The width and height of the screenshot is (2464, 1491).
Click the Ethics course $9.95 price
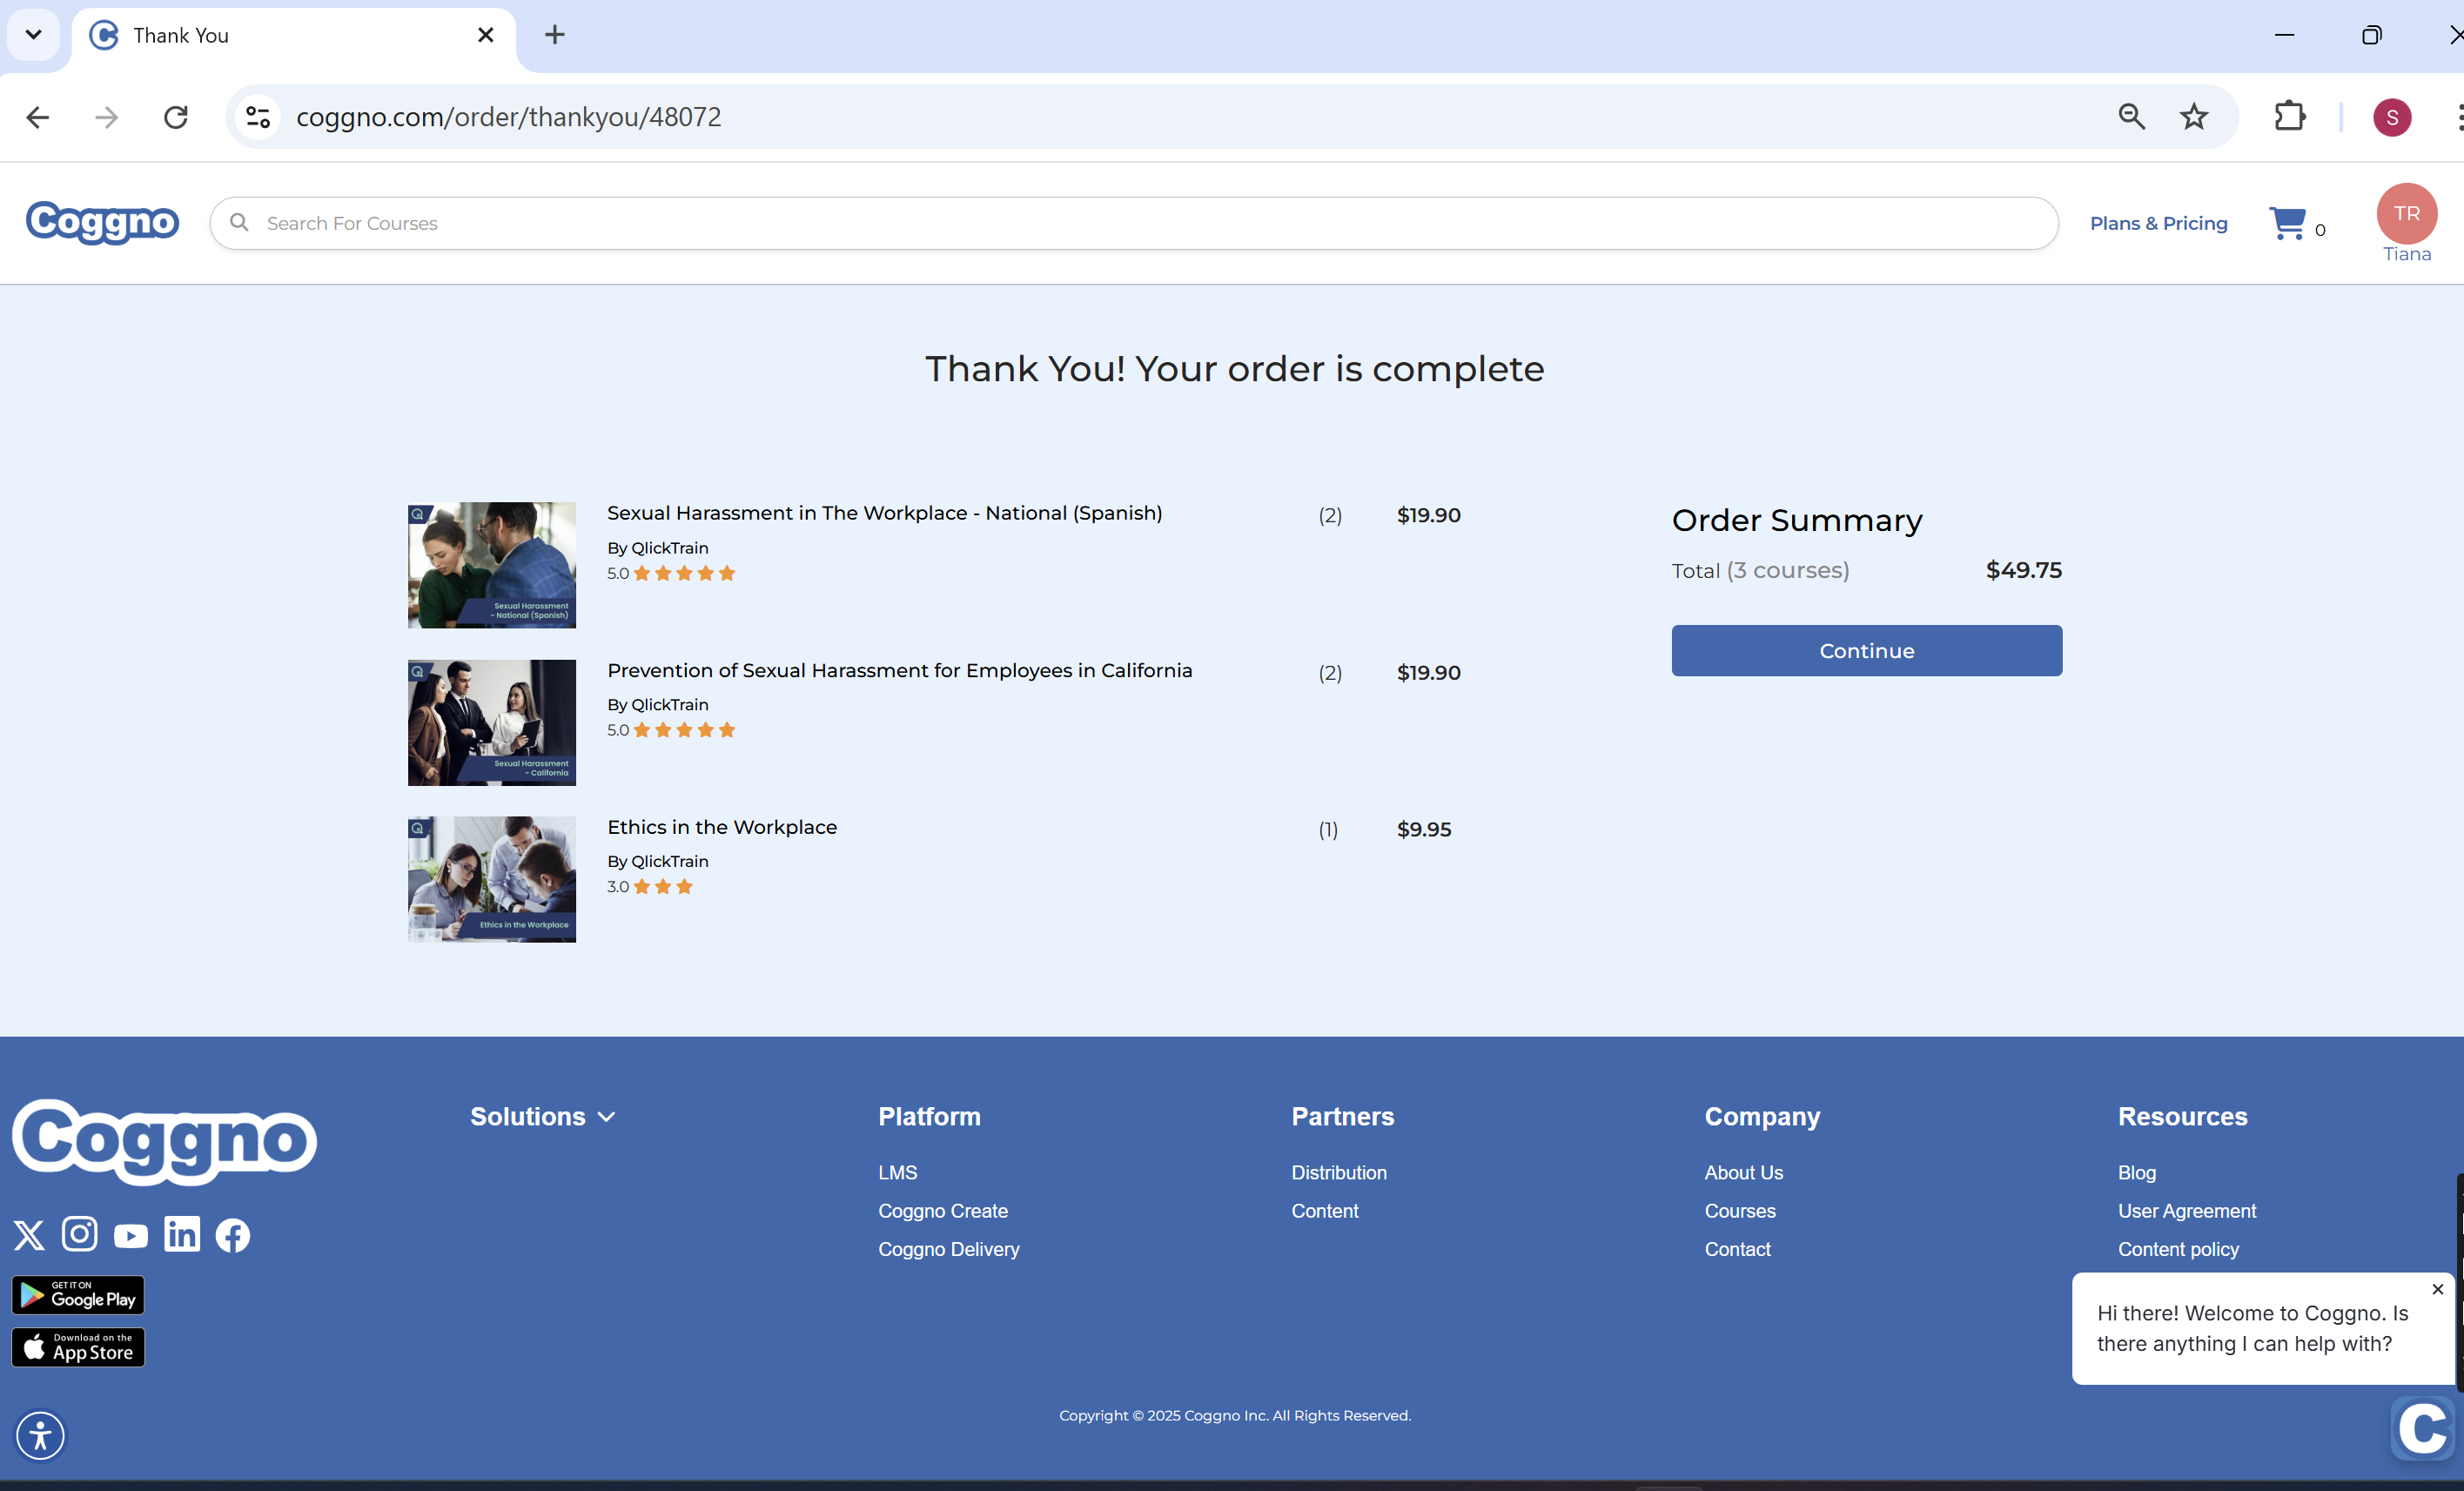pos(1423,829)
